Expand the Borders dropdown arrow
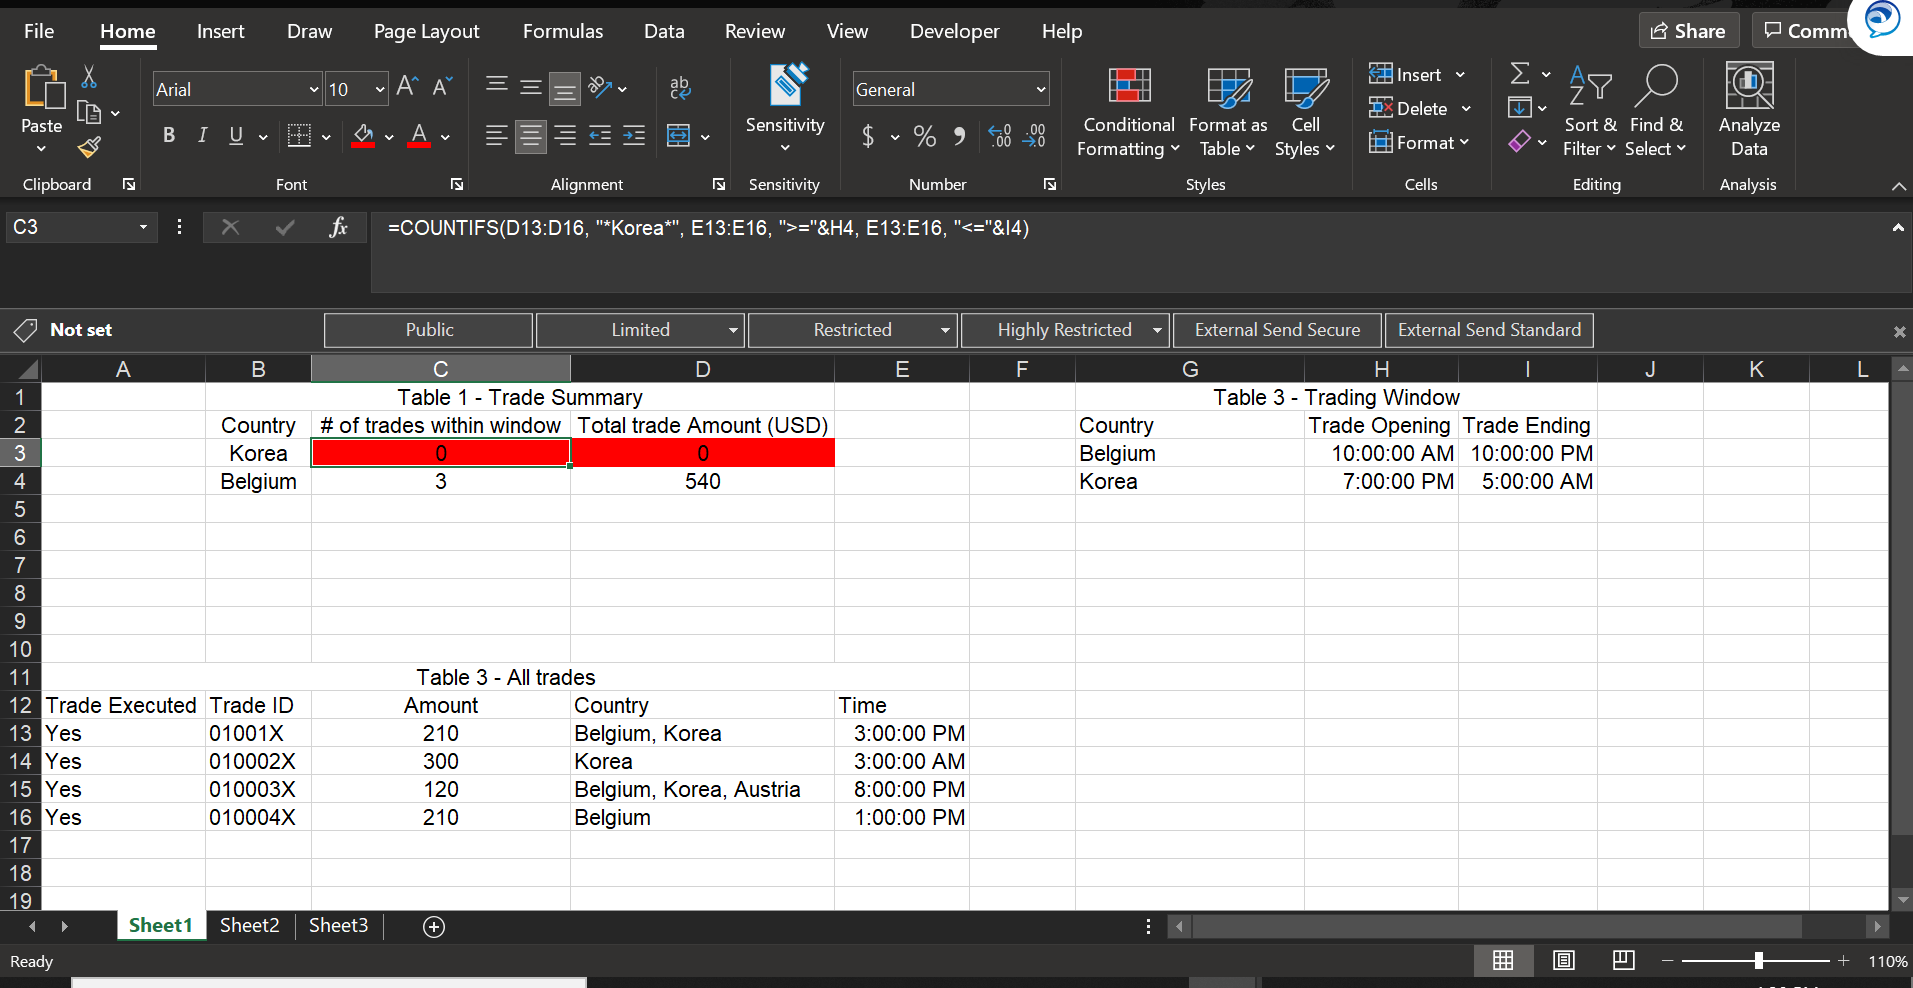This screenshot has width=1913, height=988. click(326, 137)
